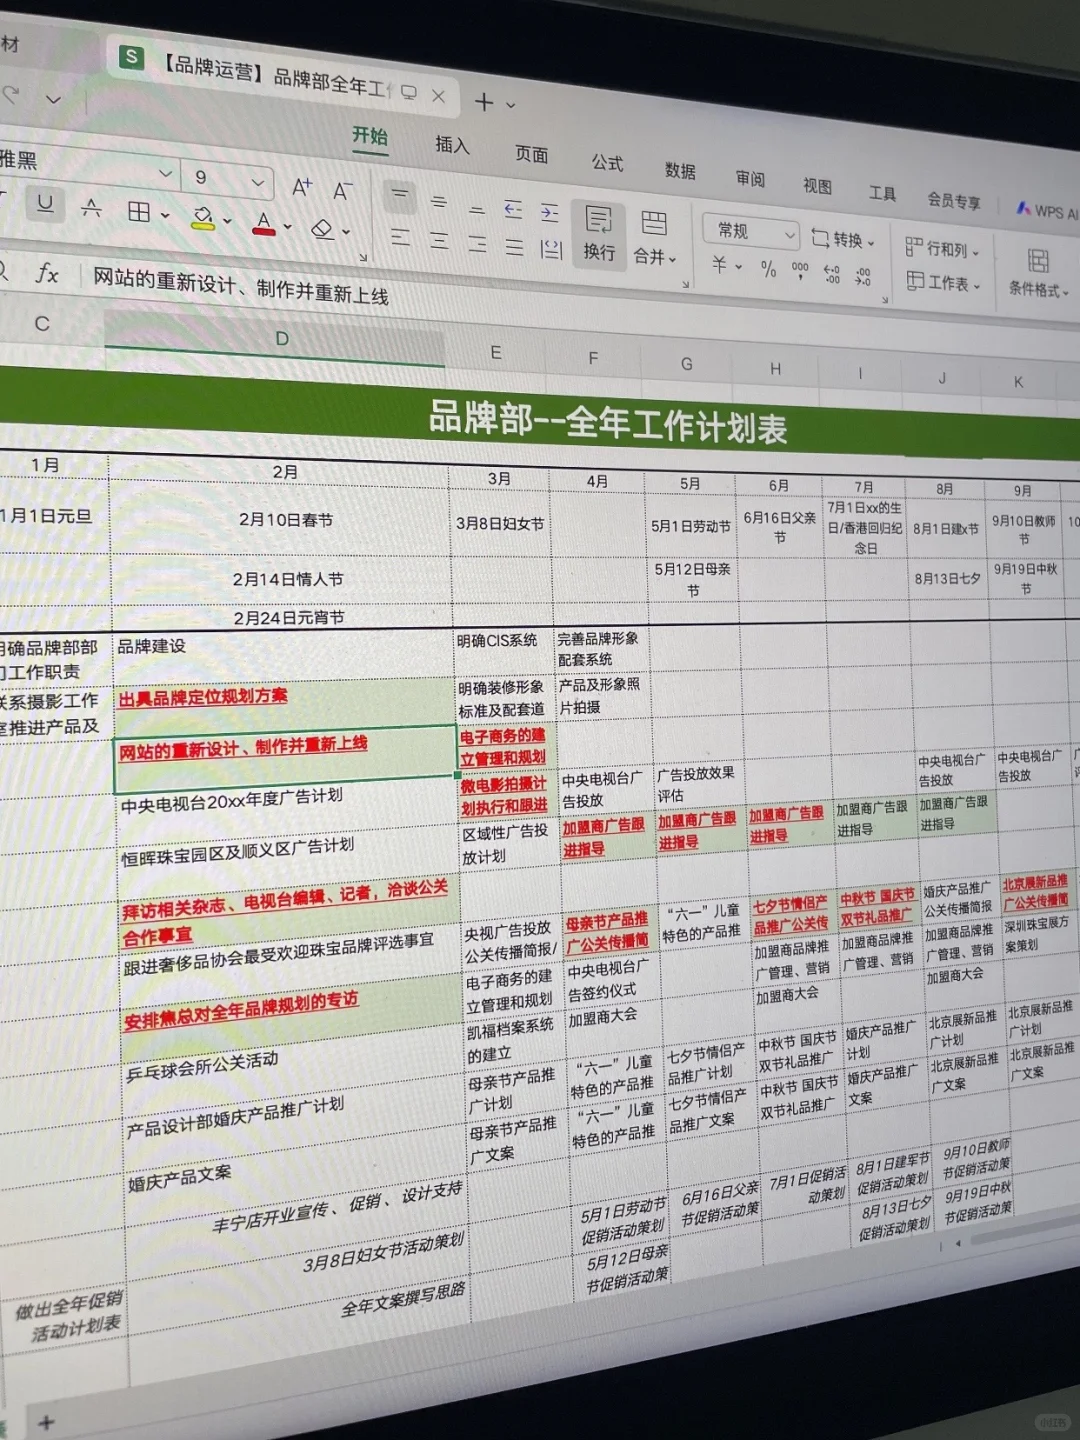Click the increase decimal places icon
The width and height of the screenshot is (1080, 1440).
tap(832, 273)
